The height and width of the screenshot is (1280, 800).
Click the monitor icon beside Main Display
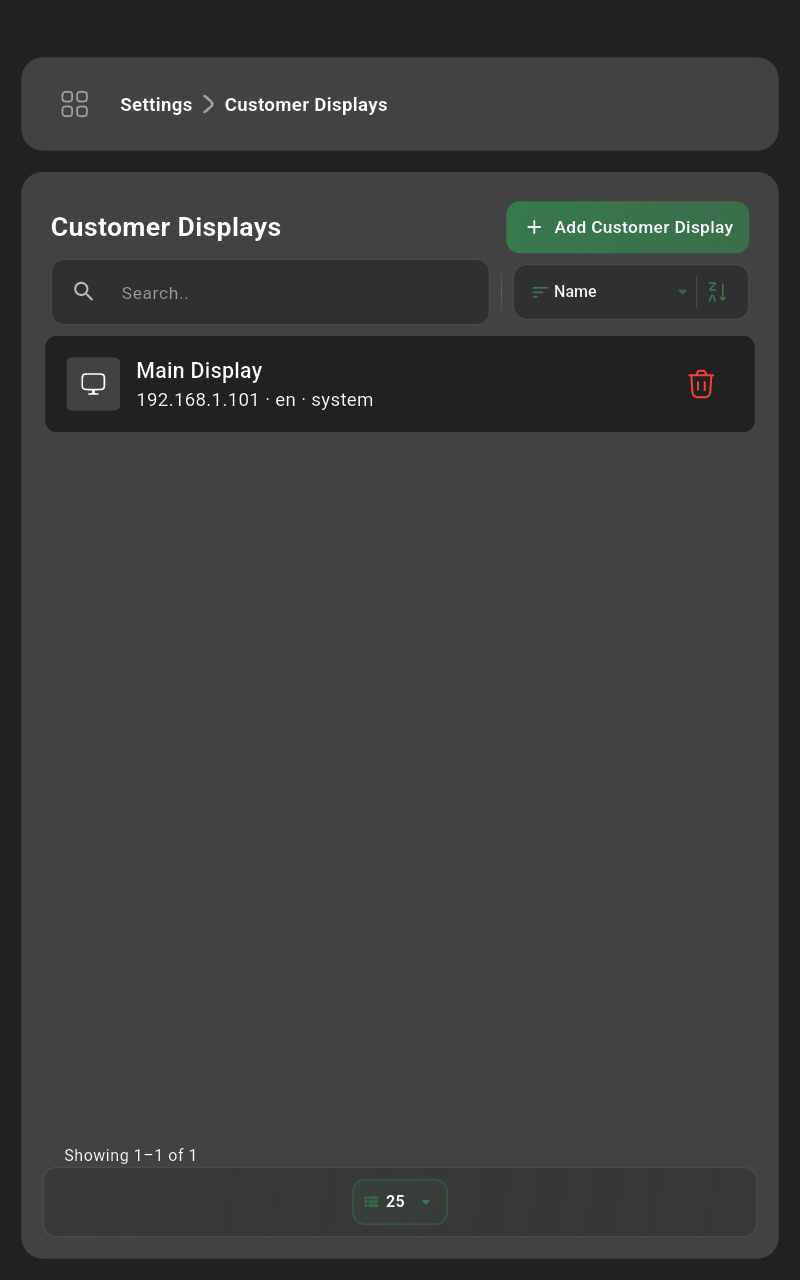pos(93,384)
